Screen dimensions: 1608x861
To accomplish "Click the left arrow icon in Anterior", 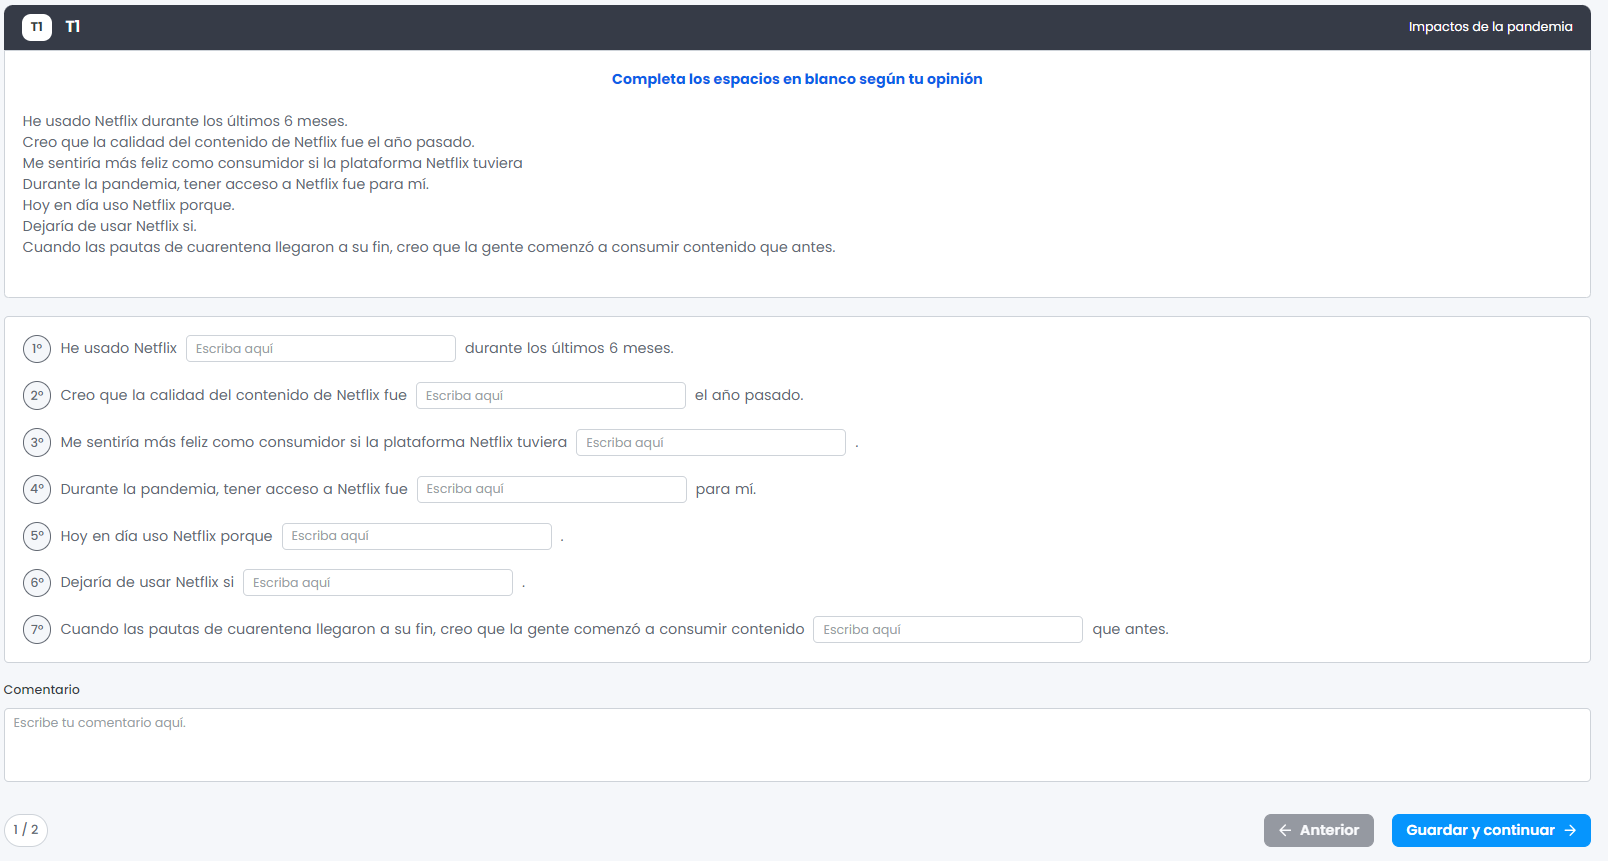I will [x=1285, y=830].
